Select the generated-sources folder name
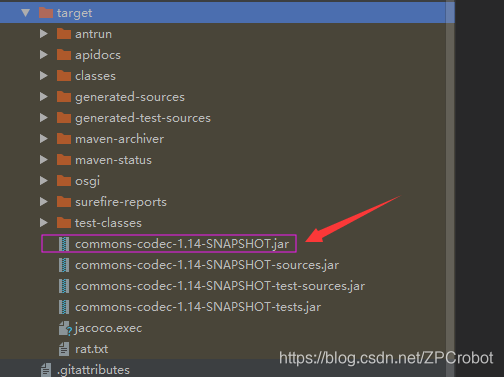 coord(130,97)
